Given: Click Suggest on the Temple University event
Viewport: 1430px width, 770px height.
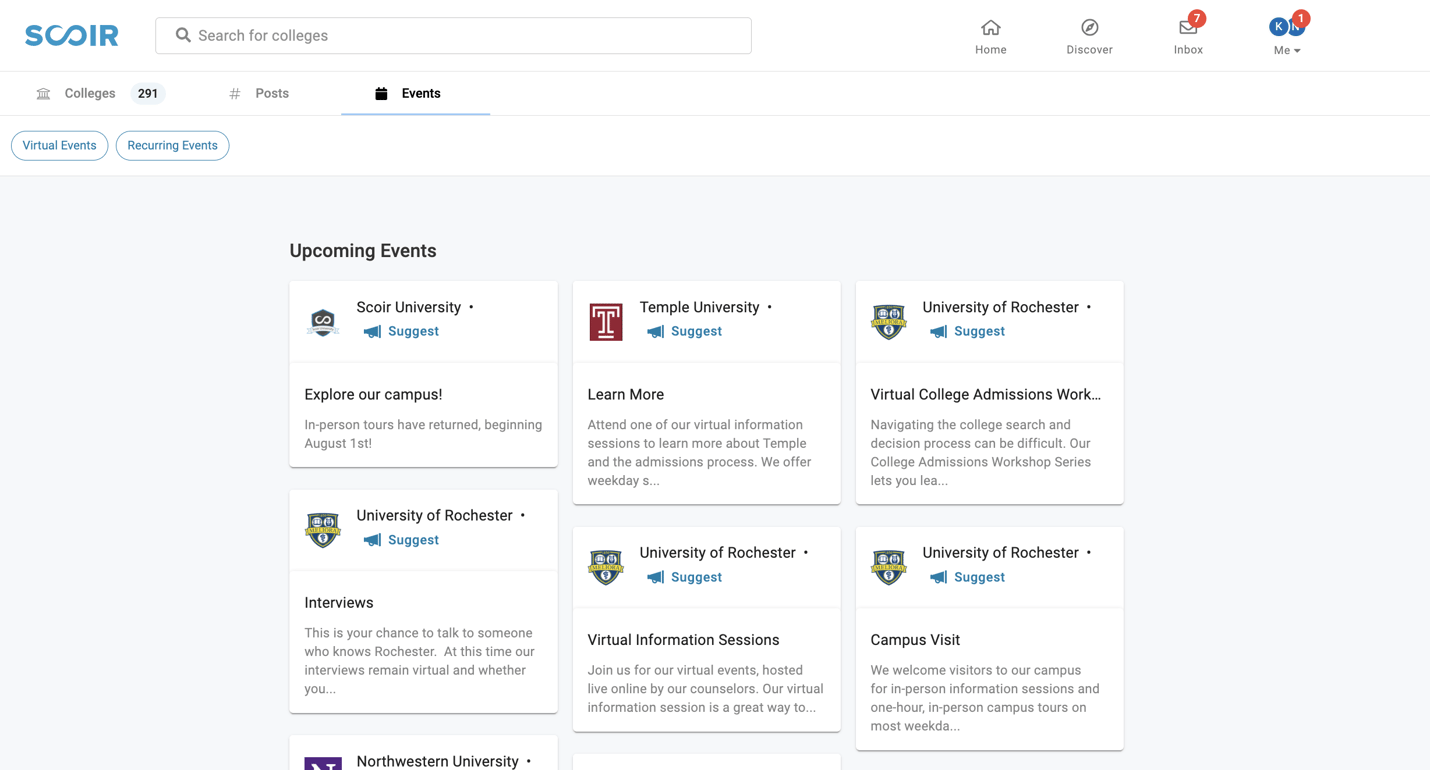Looking at the screenshot, I should tap(697, 331).
